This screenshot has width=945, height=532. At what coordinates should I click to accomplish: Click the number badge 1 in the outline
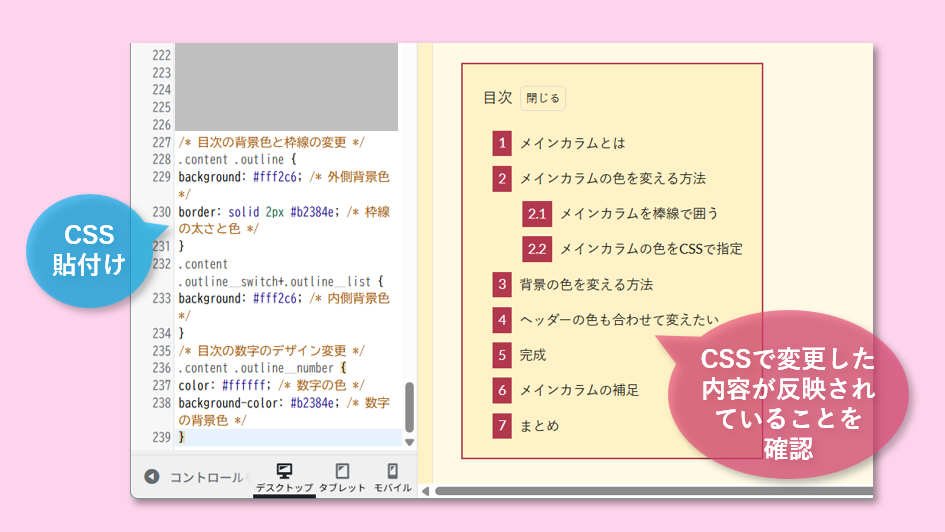[x=501, y=143]
